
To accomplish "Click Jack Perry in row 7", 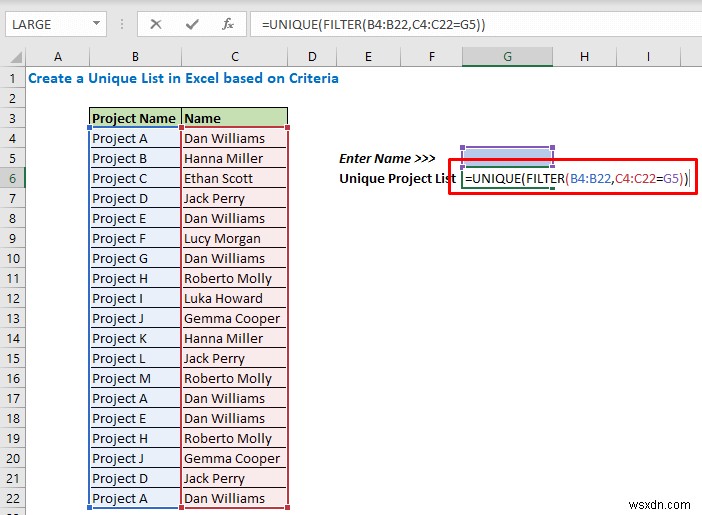I will pyautogui.click(x=234, y=198).
